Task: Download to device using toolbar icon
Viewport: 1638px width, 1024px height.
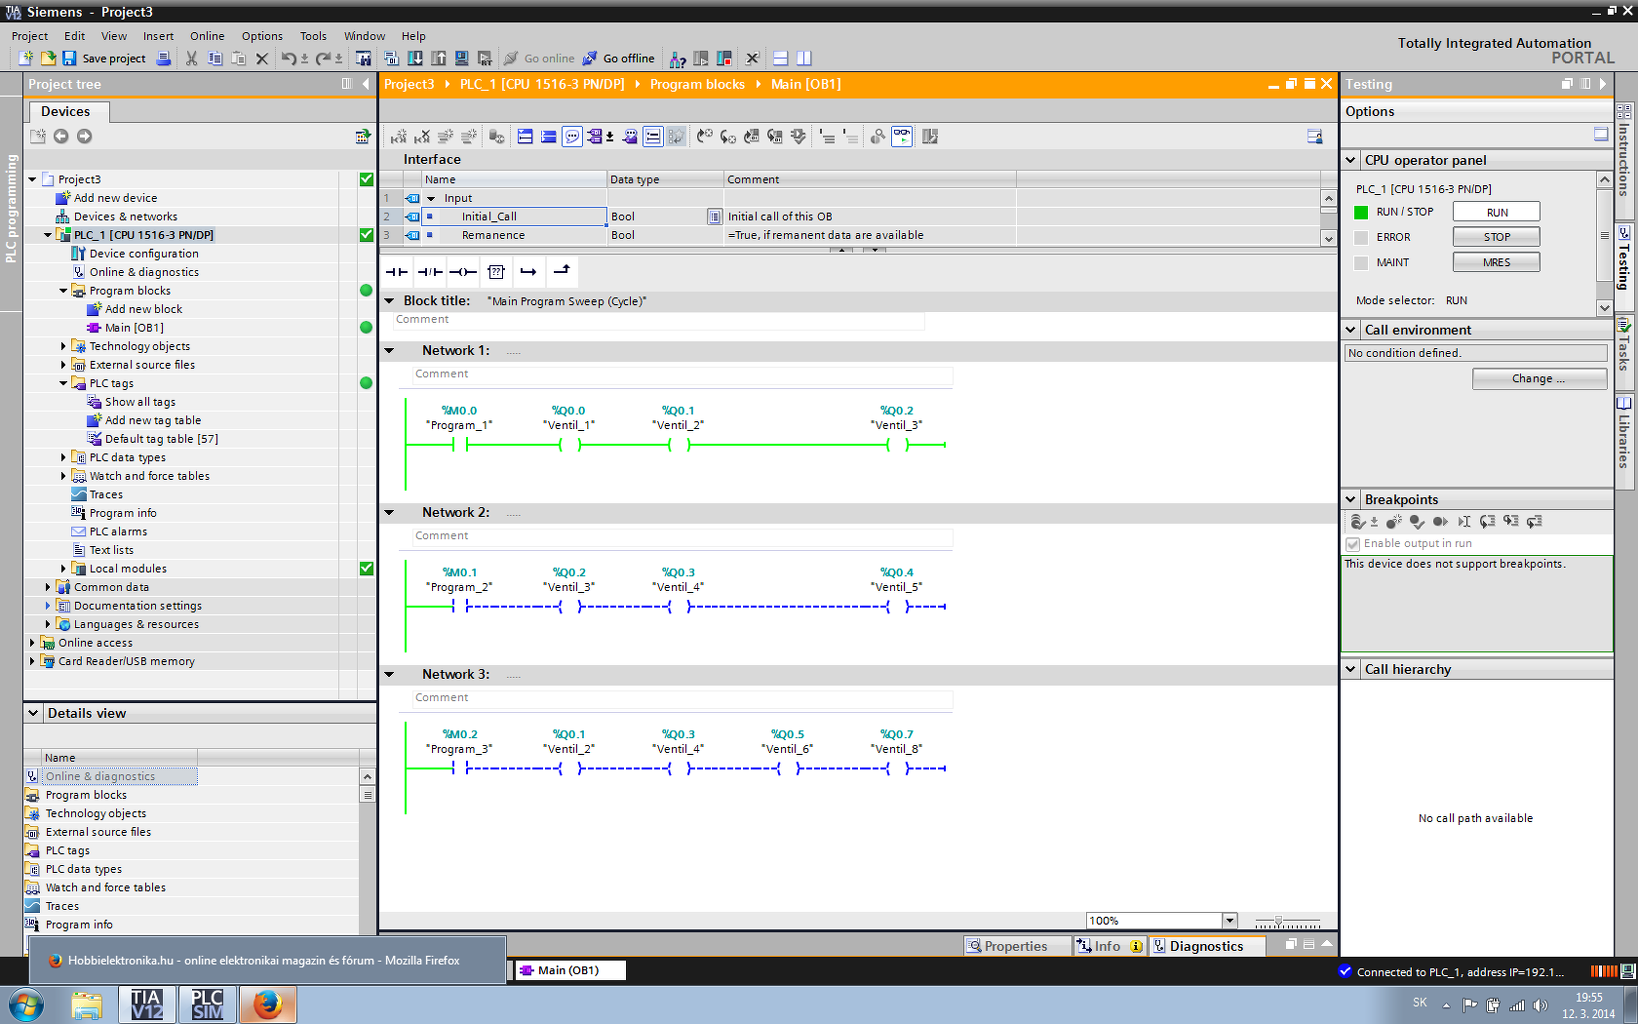Action: [x=414, y=58]
